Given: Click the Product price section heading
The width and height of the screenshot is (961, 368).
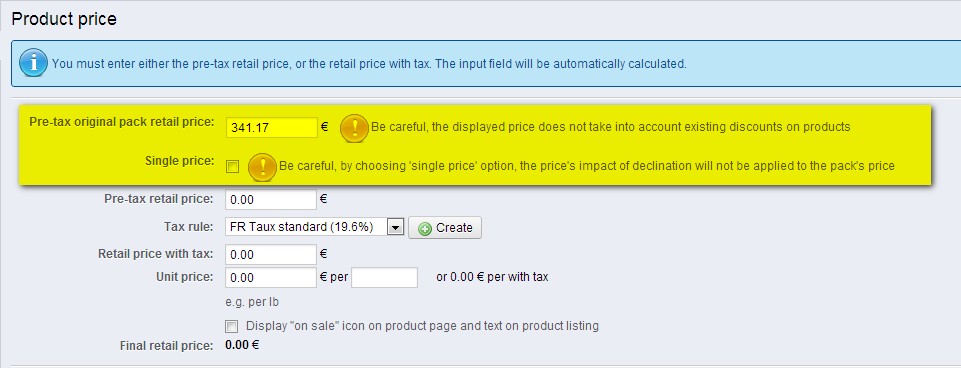Looking at the screenshot, I should pyautogui.click(x=64, y=19).
